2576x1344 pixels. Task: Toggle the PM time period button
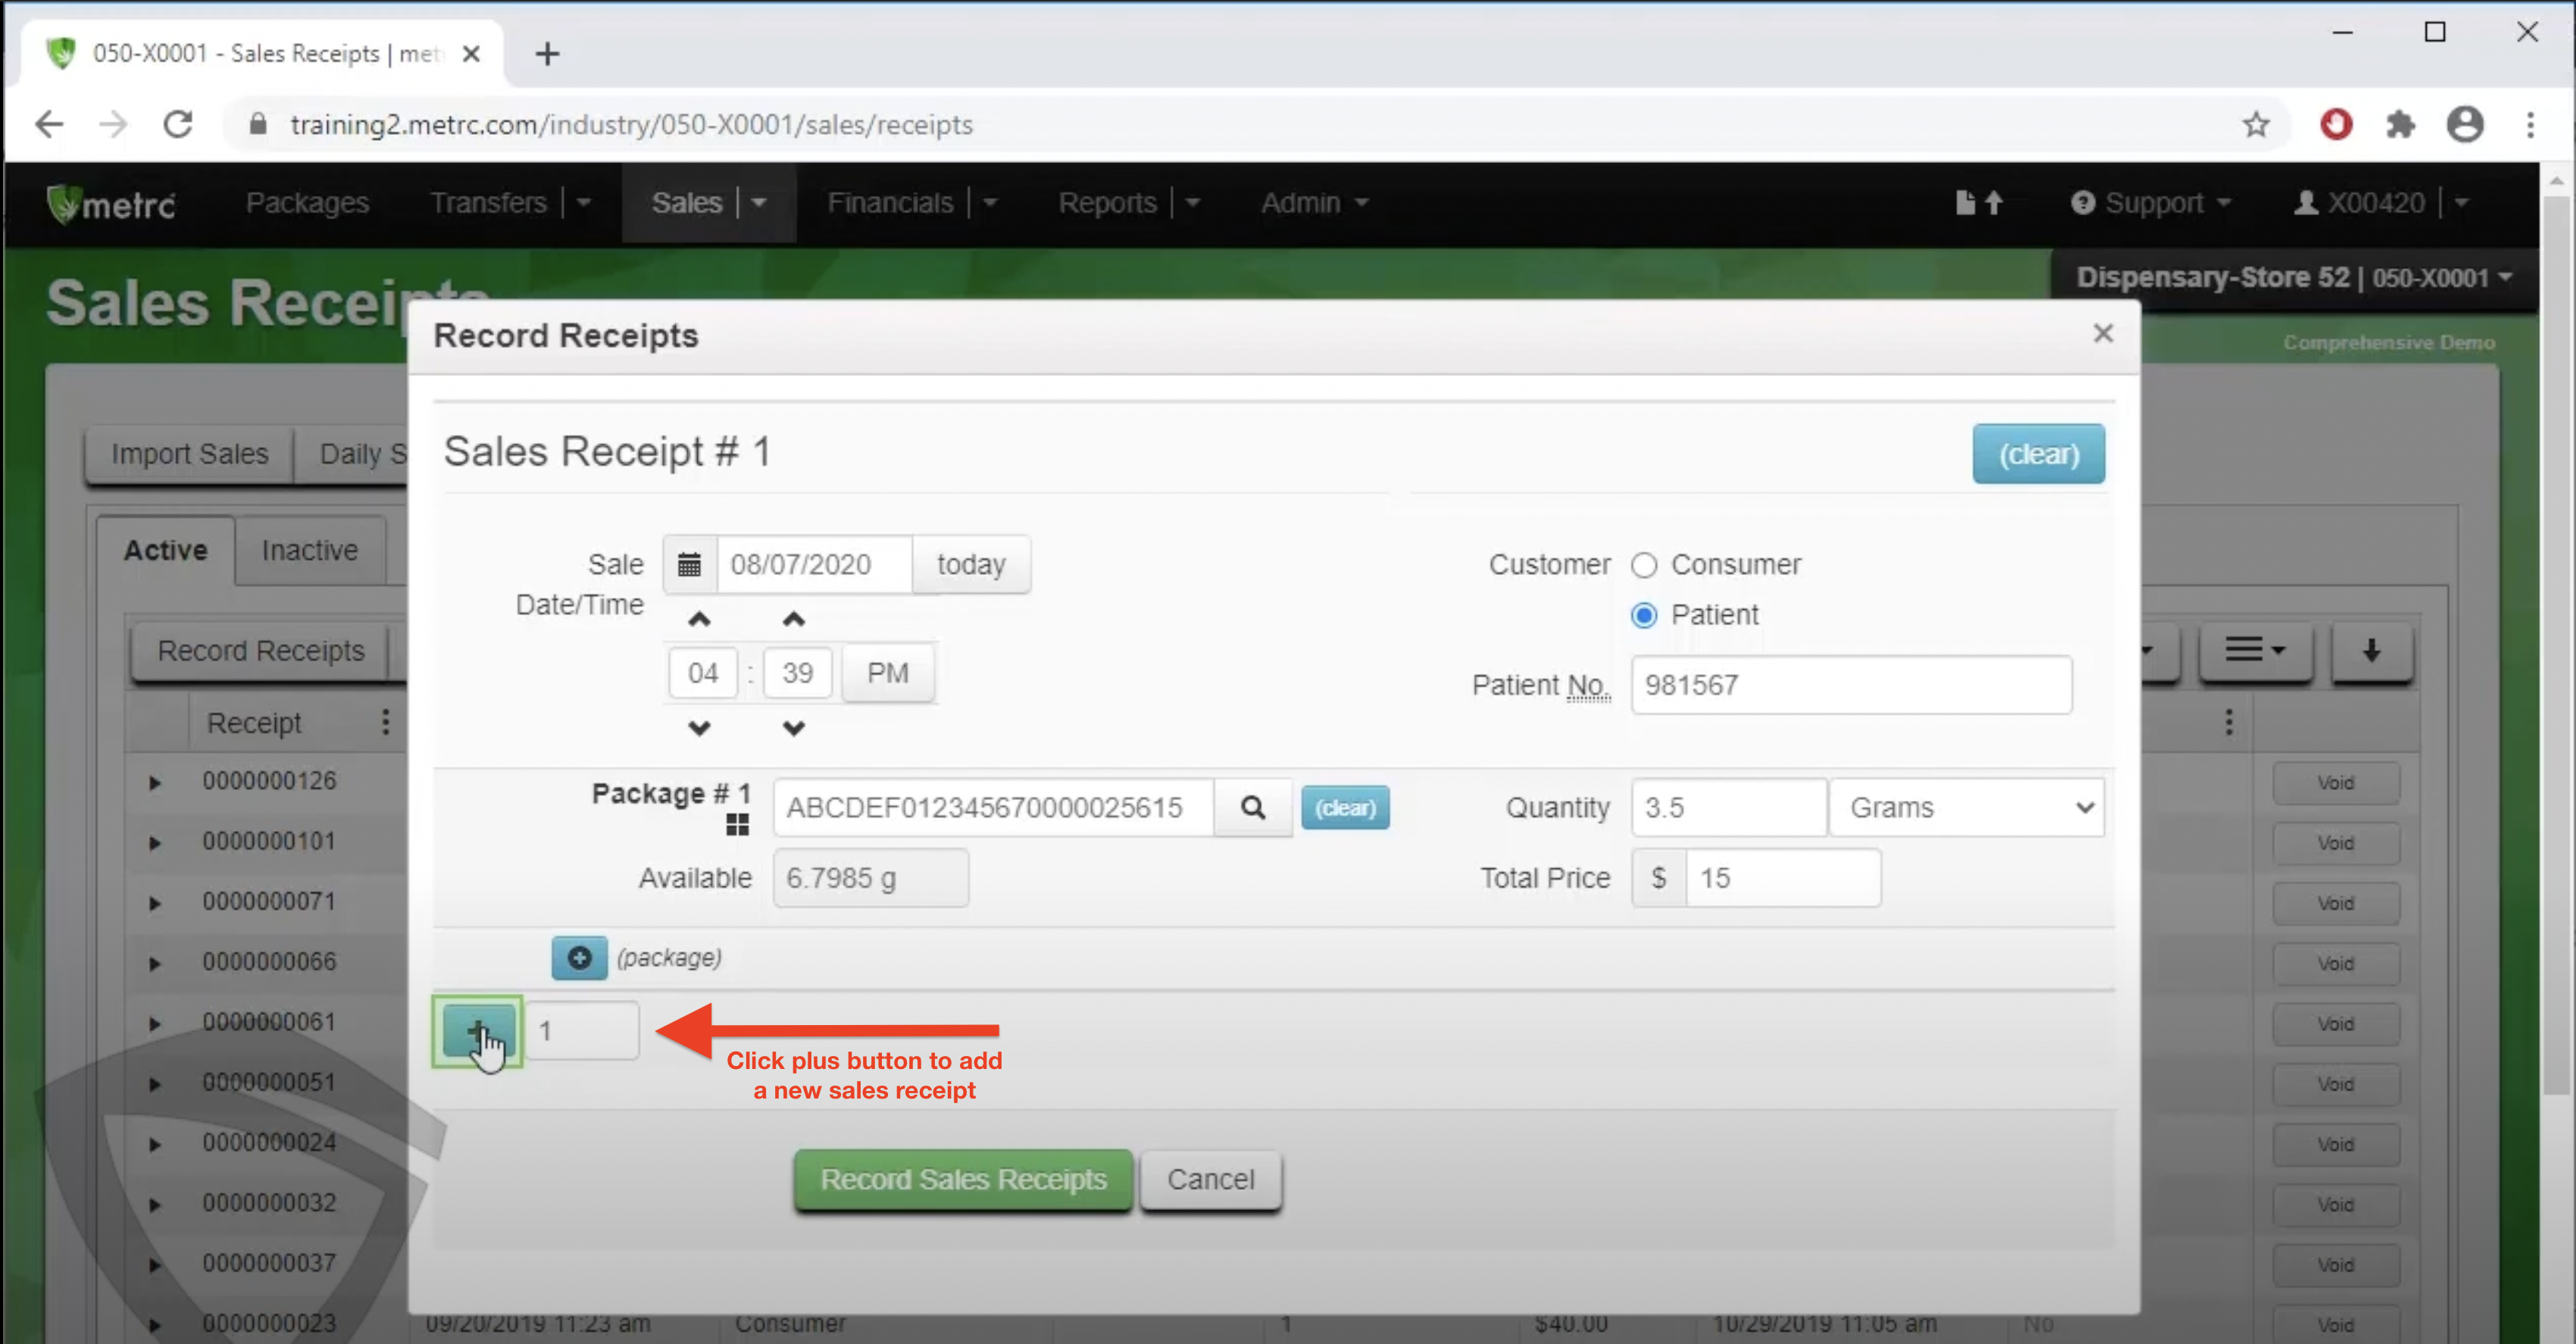tap(887, 673)
